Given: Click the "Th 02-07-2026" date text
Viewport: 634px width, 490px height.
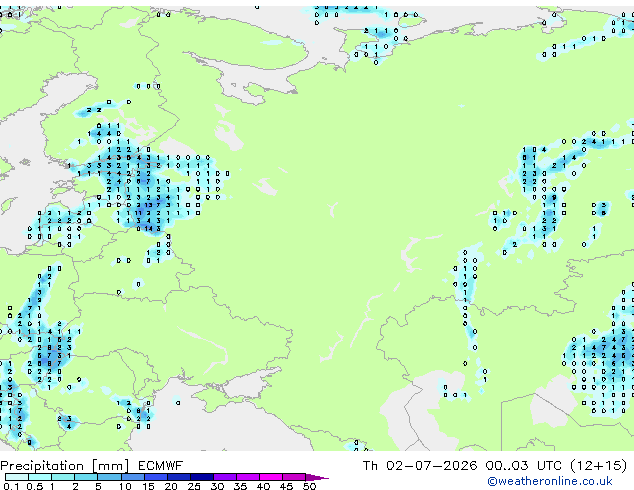Looking at the screenshot, I should coord(420,466).
